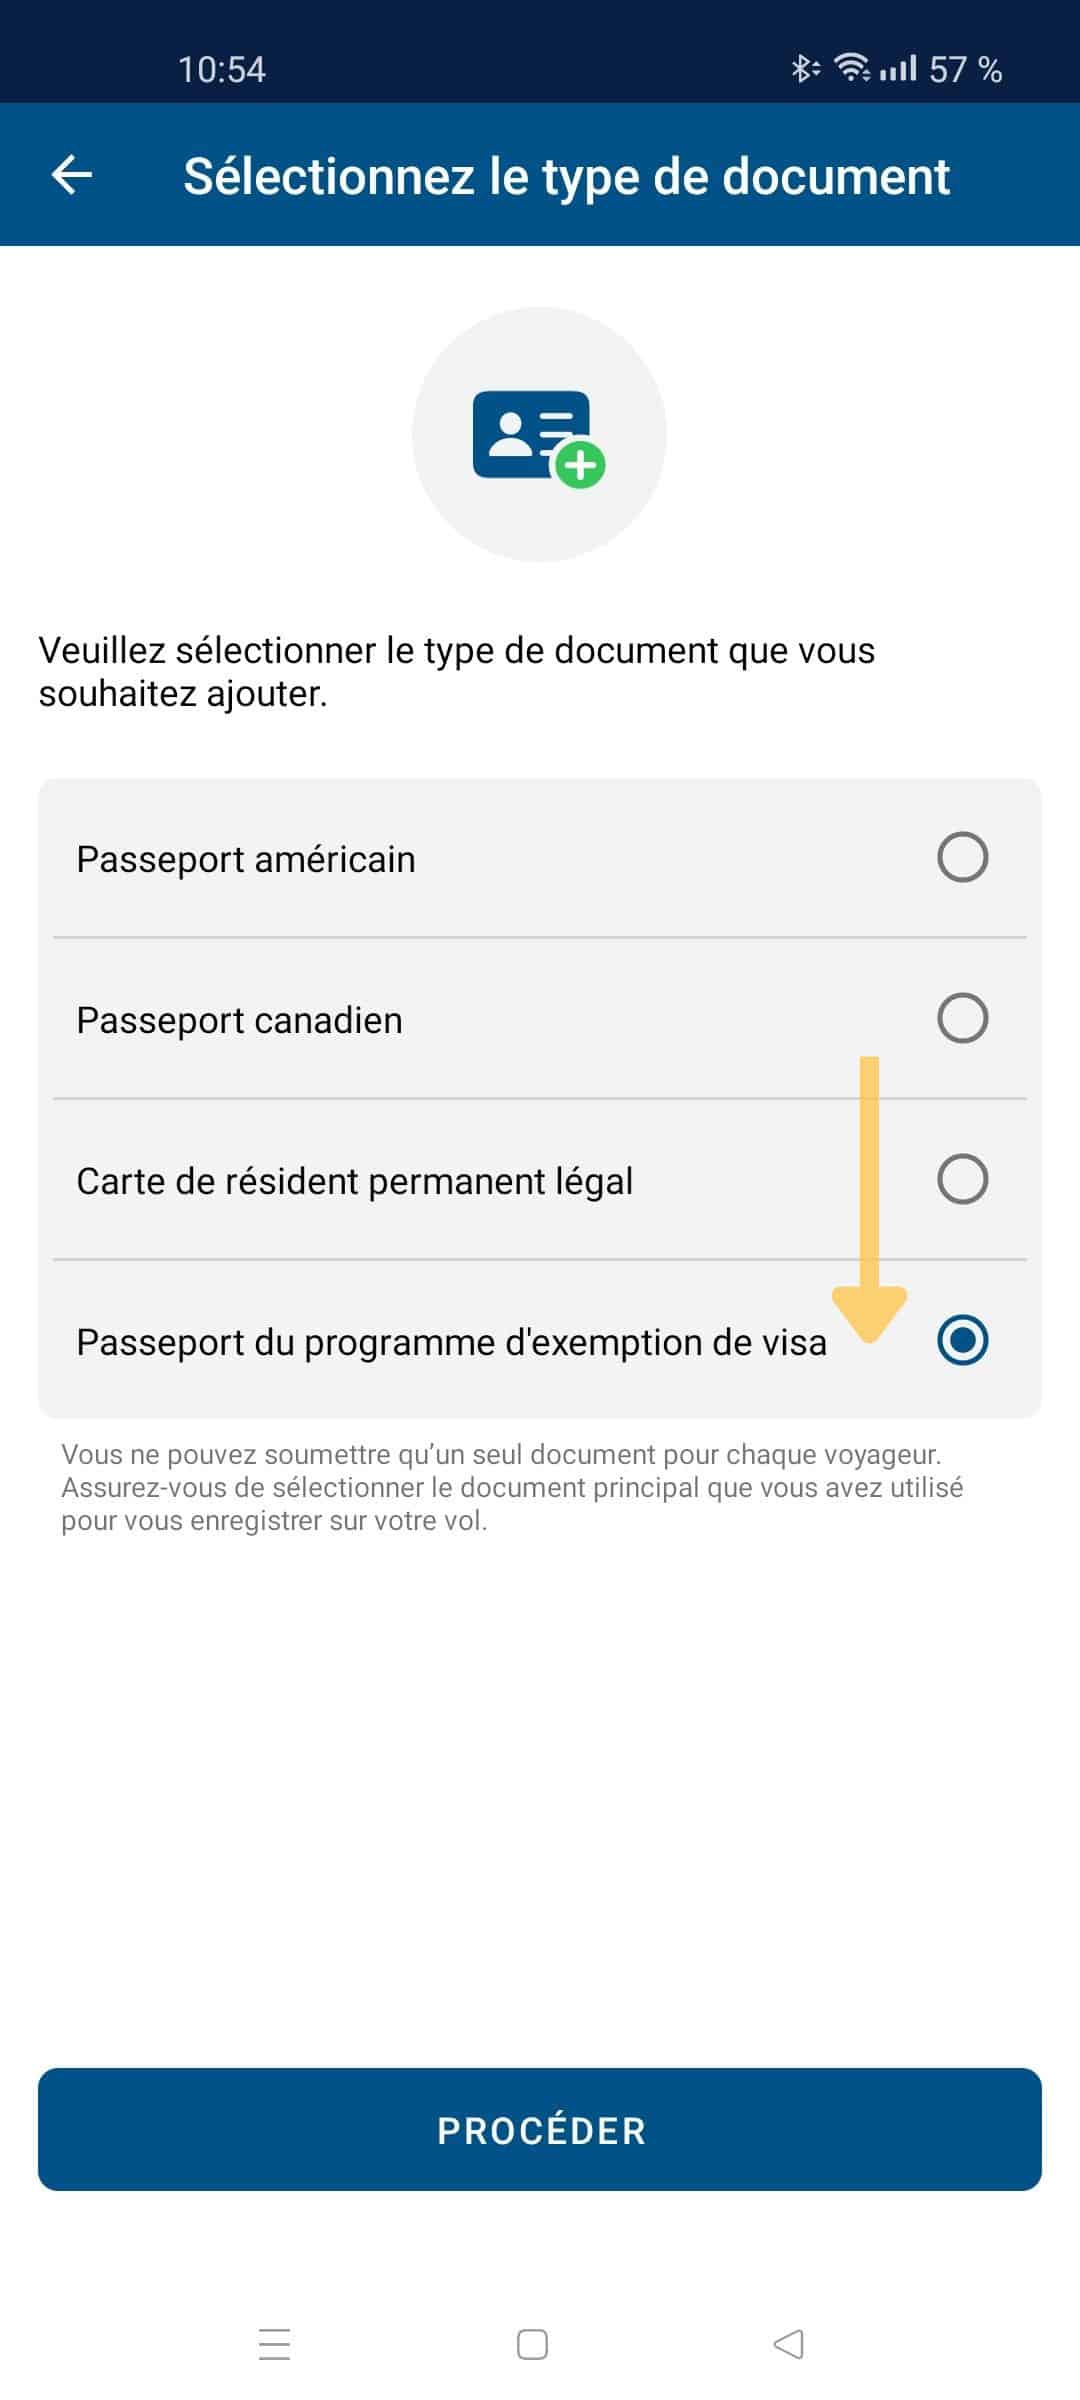The height and width of the screenshot is (2400, 1080).
Task: Tap the Bluetooth status icon
Action: pyautogui.click(x=805, y=68)
